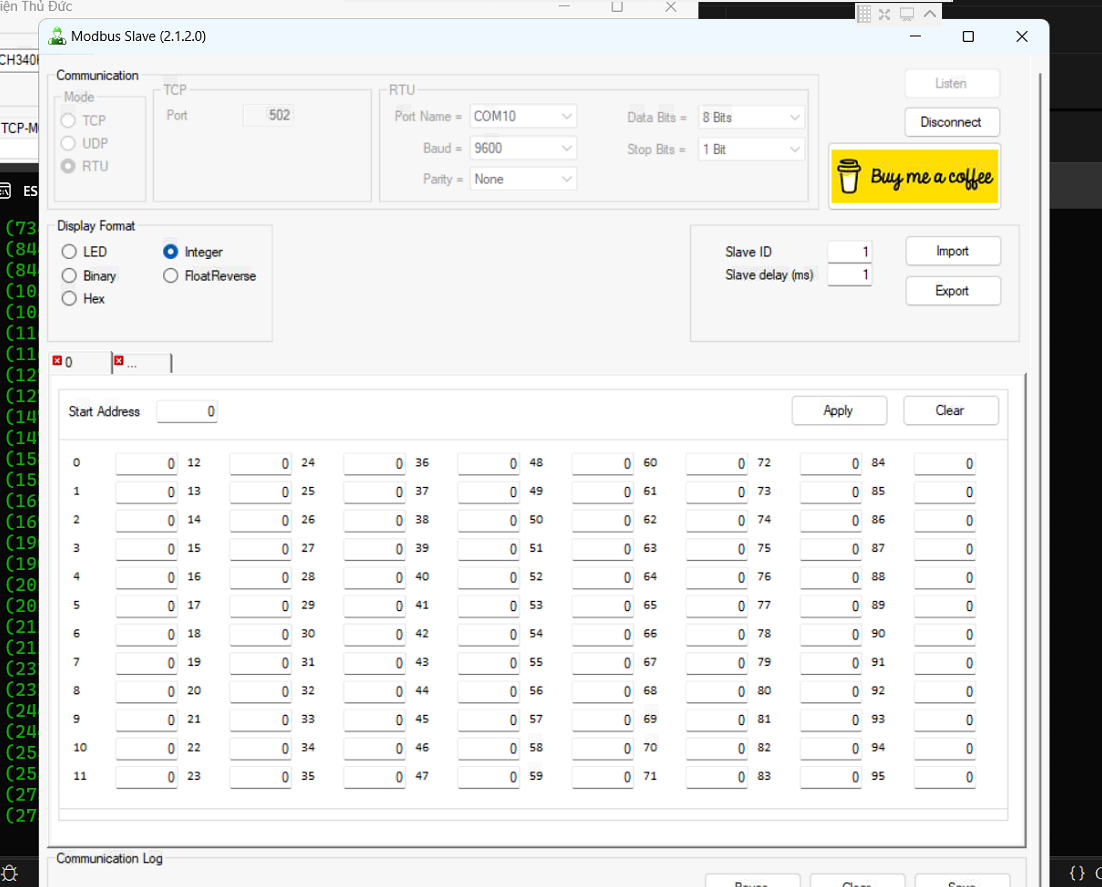Choose the Hex display format option
The image size is (1102, 887).
coord(69,299)
